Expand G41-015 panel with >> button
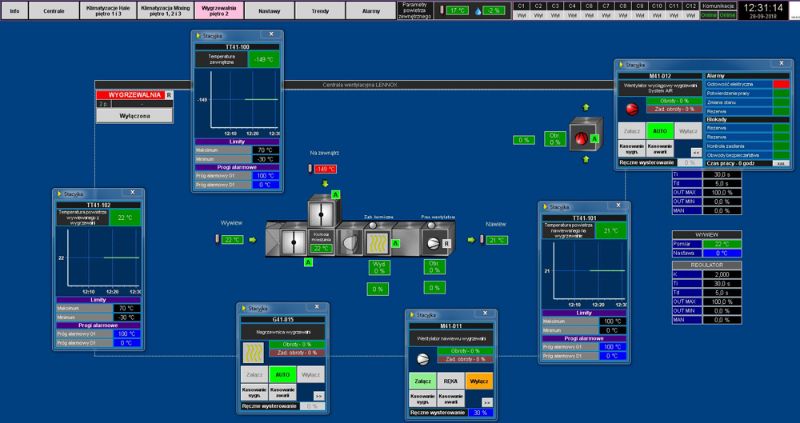800x423 pixels. tap(318, 394)
